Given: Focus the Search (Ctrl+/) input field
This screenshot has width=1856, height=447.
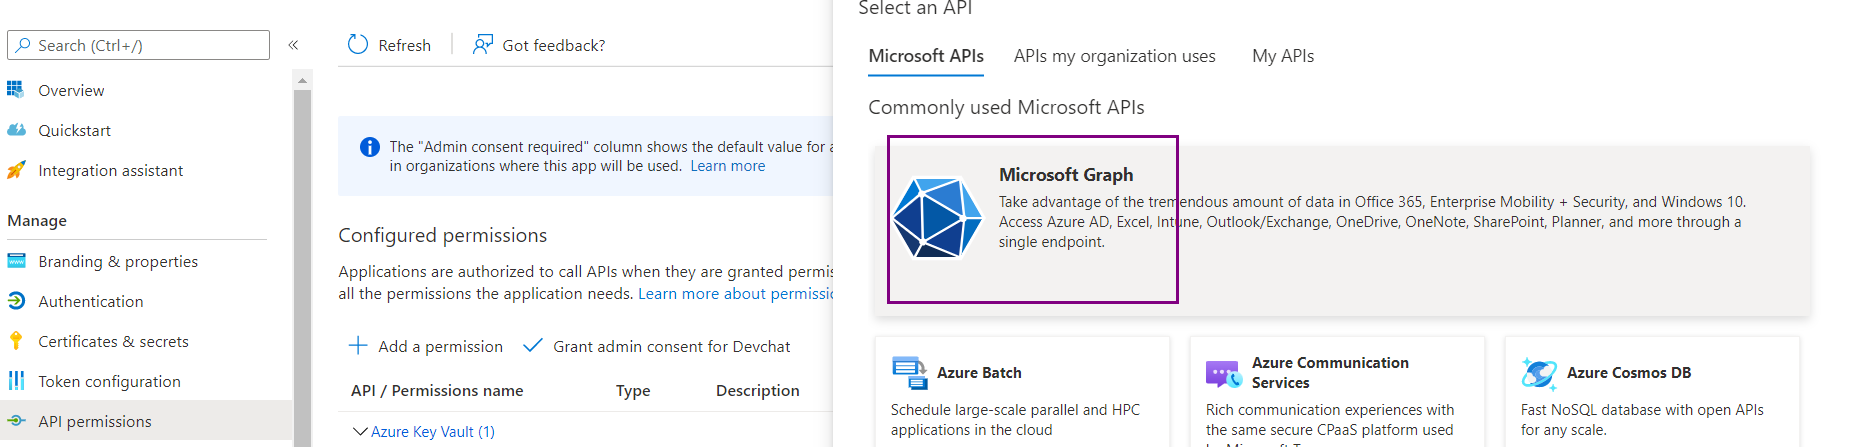Looking at the screenshot, I should [x=139, y=45].
